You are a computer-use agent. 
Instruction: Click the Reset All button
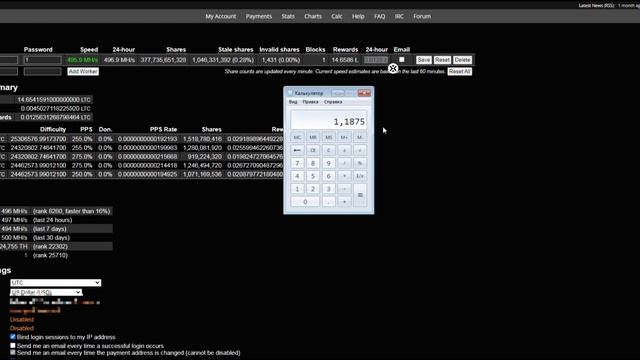click(x=460, y=71)
